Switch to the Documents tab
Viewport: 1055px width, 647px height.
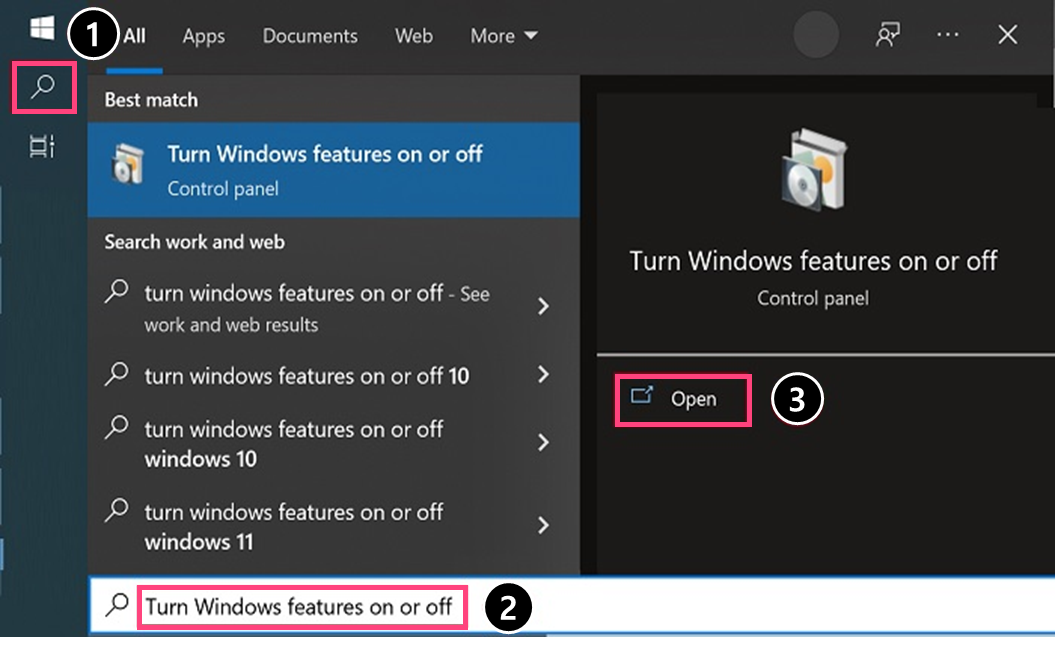pos(310,36)
